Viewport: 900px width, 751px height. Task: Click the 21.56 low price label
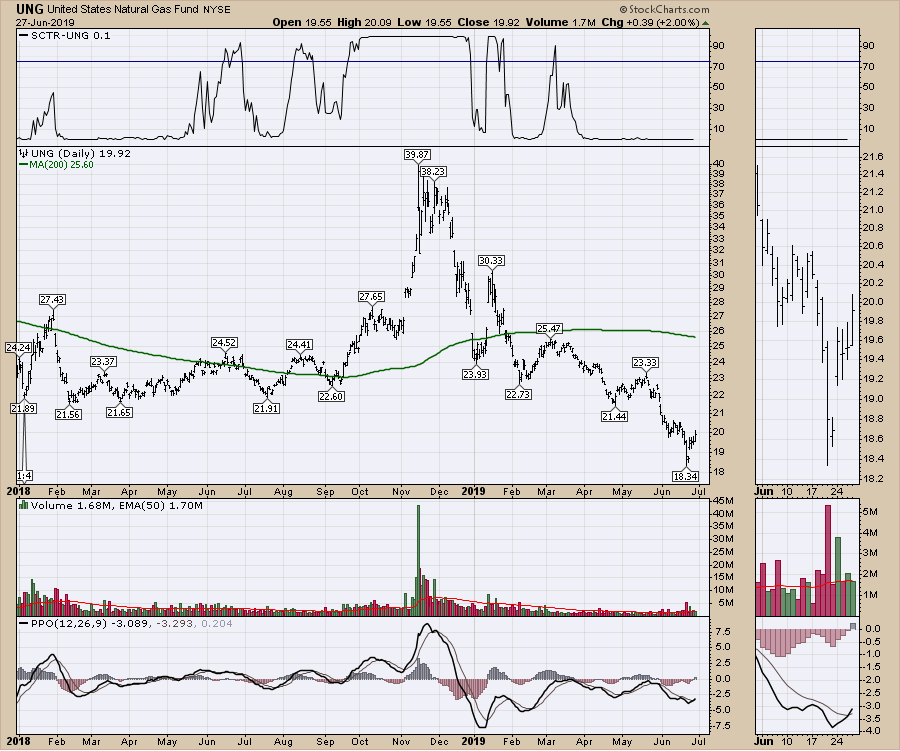click(x=68, y=414)
